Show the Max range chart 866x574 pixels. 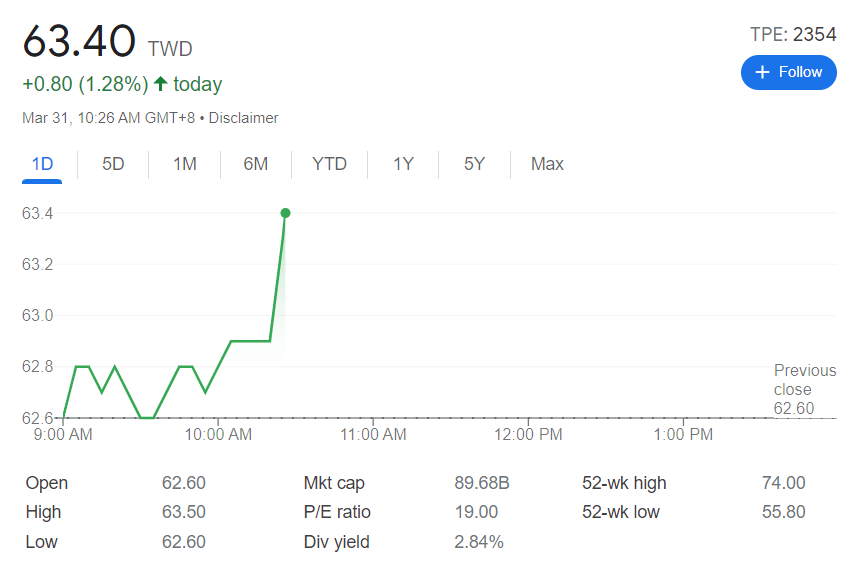pyautogui.click(x=547, y=164)
